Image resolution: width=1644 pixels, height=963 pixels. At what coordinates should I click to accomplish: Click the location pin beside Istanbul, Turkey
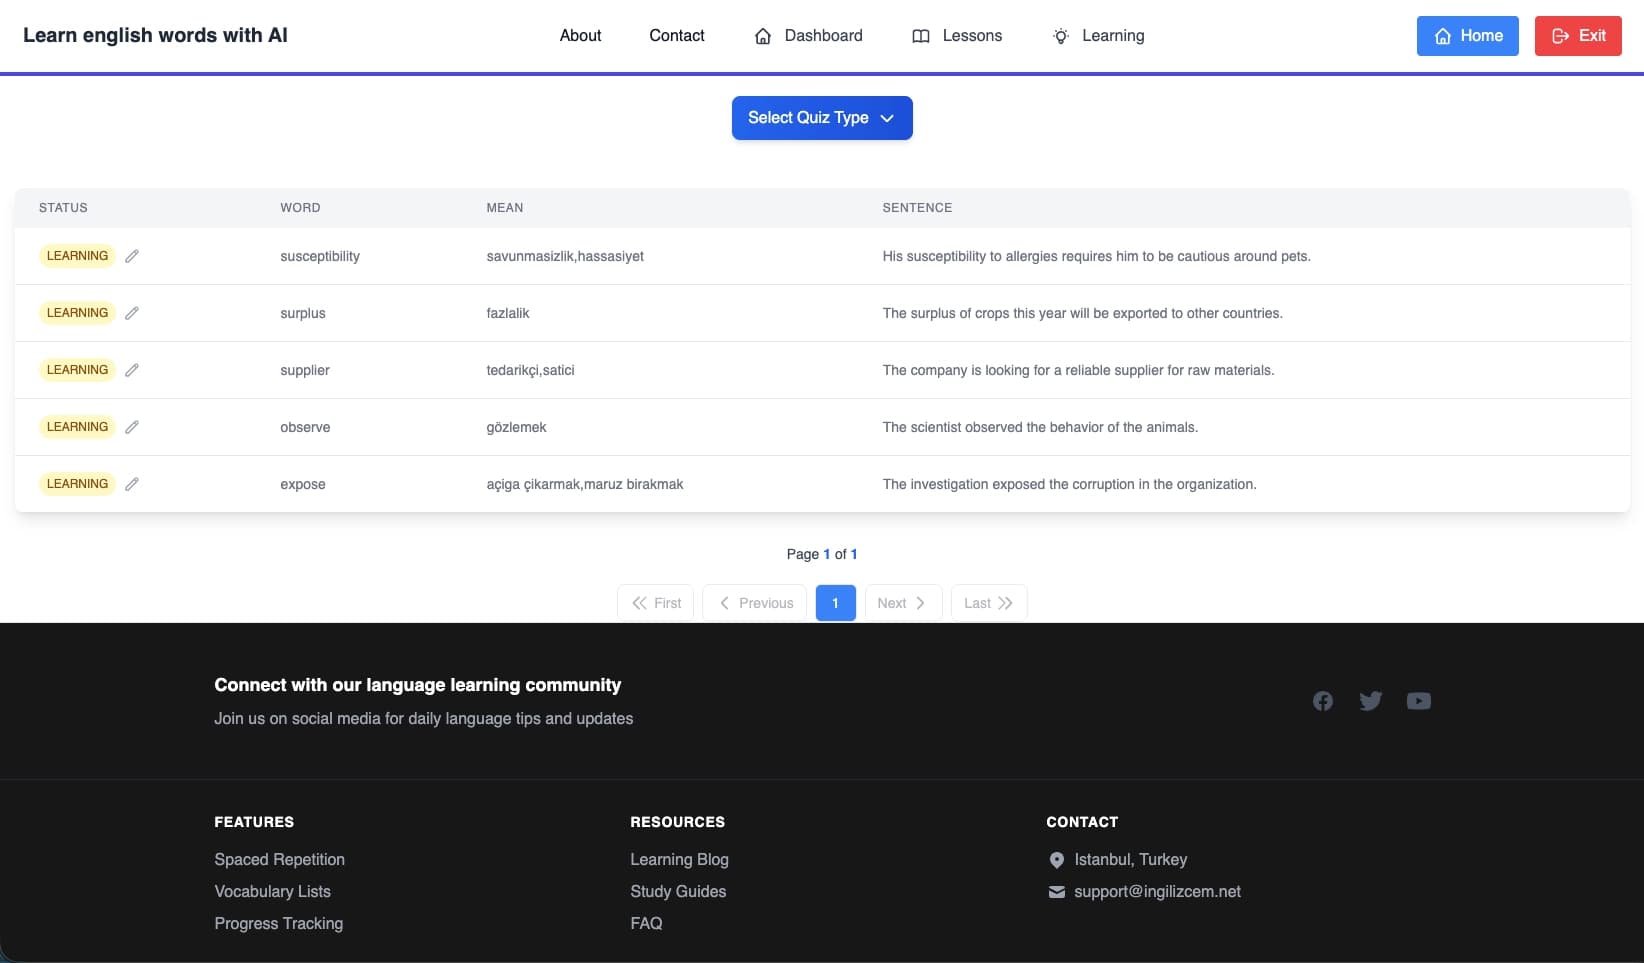pos(1056,860)
